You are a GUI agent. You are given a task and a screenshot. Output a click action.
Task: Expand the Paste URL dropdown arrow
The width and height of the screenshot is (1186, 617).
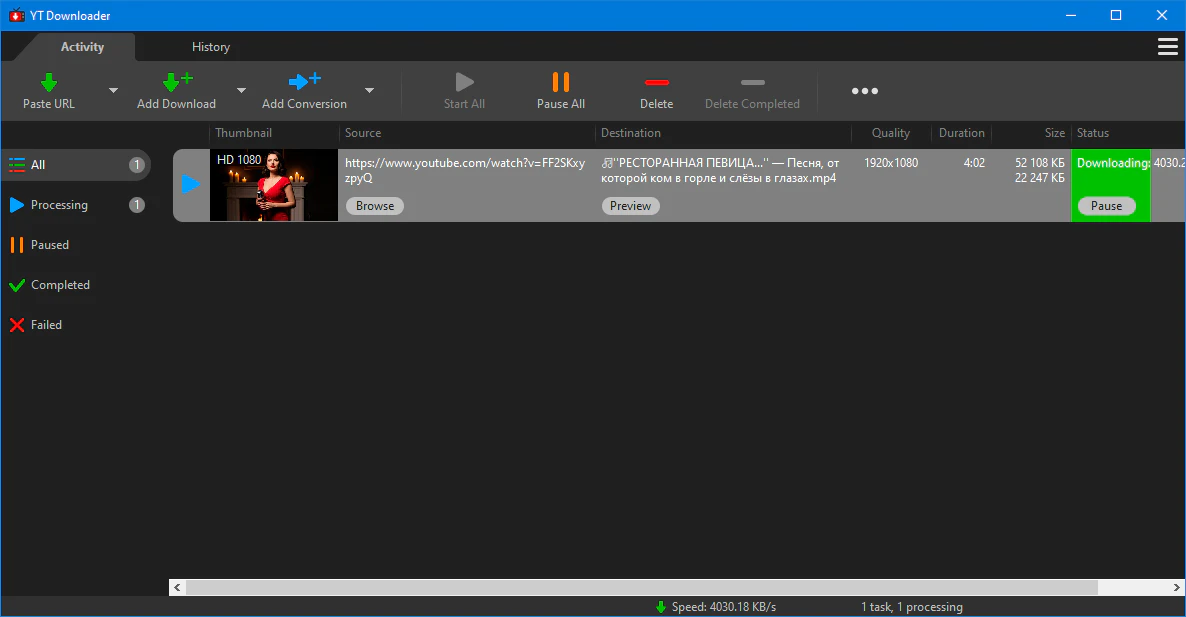point(113,91)
